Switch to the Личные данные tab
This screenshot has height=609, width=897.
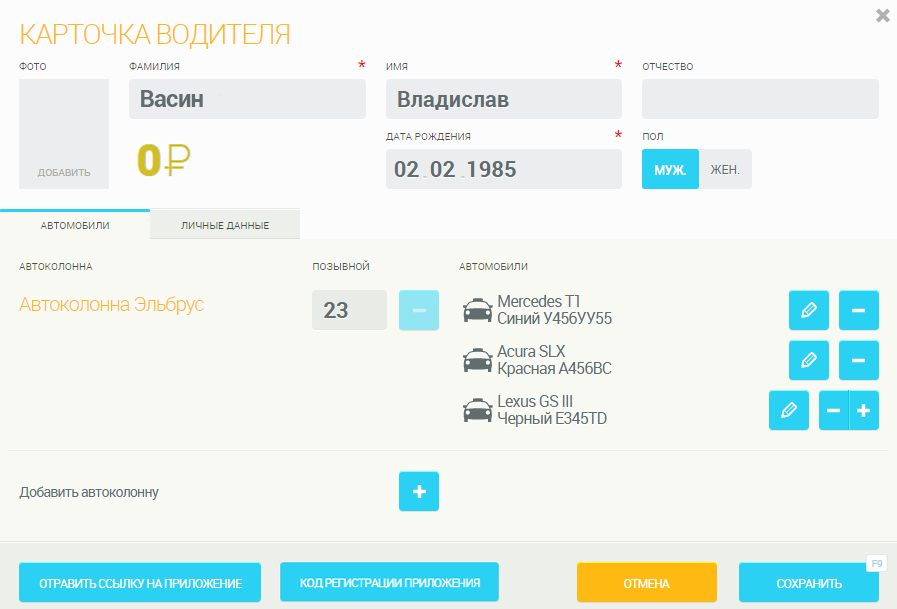pyautogui.click(x=225, y=225)
